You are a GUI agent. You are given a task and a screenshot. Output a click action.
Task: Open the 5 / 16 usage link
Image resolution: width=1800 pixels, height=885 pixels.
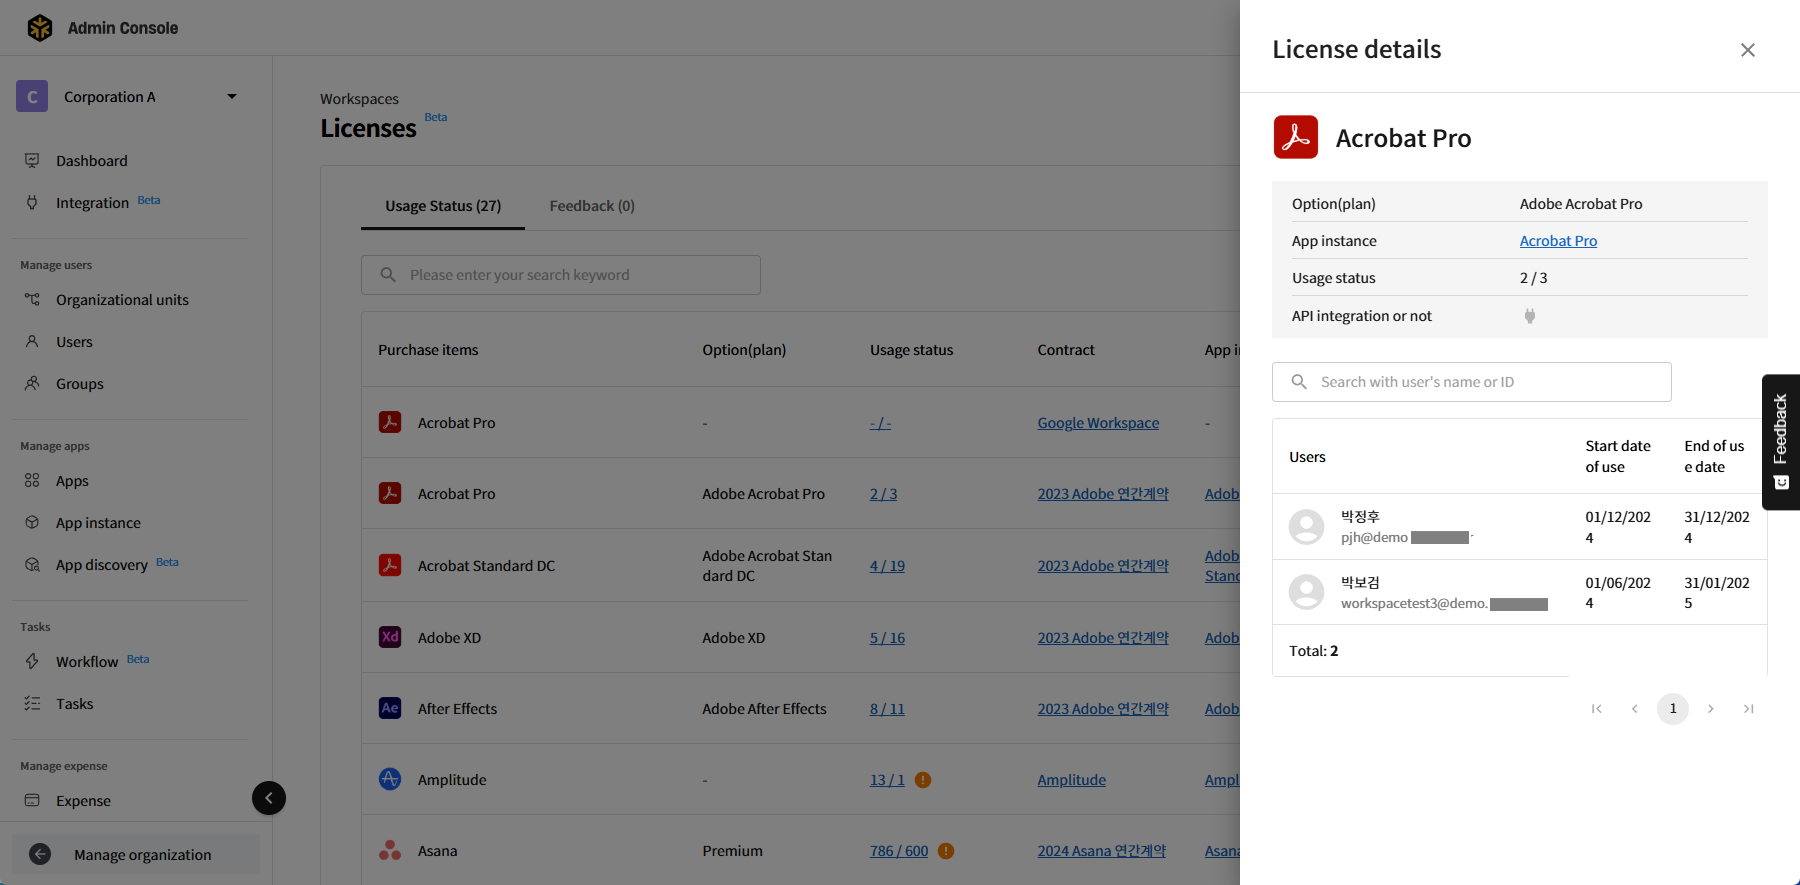click(x=887, y=638)
